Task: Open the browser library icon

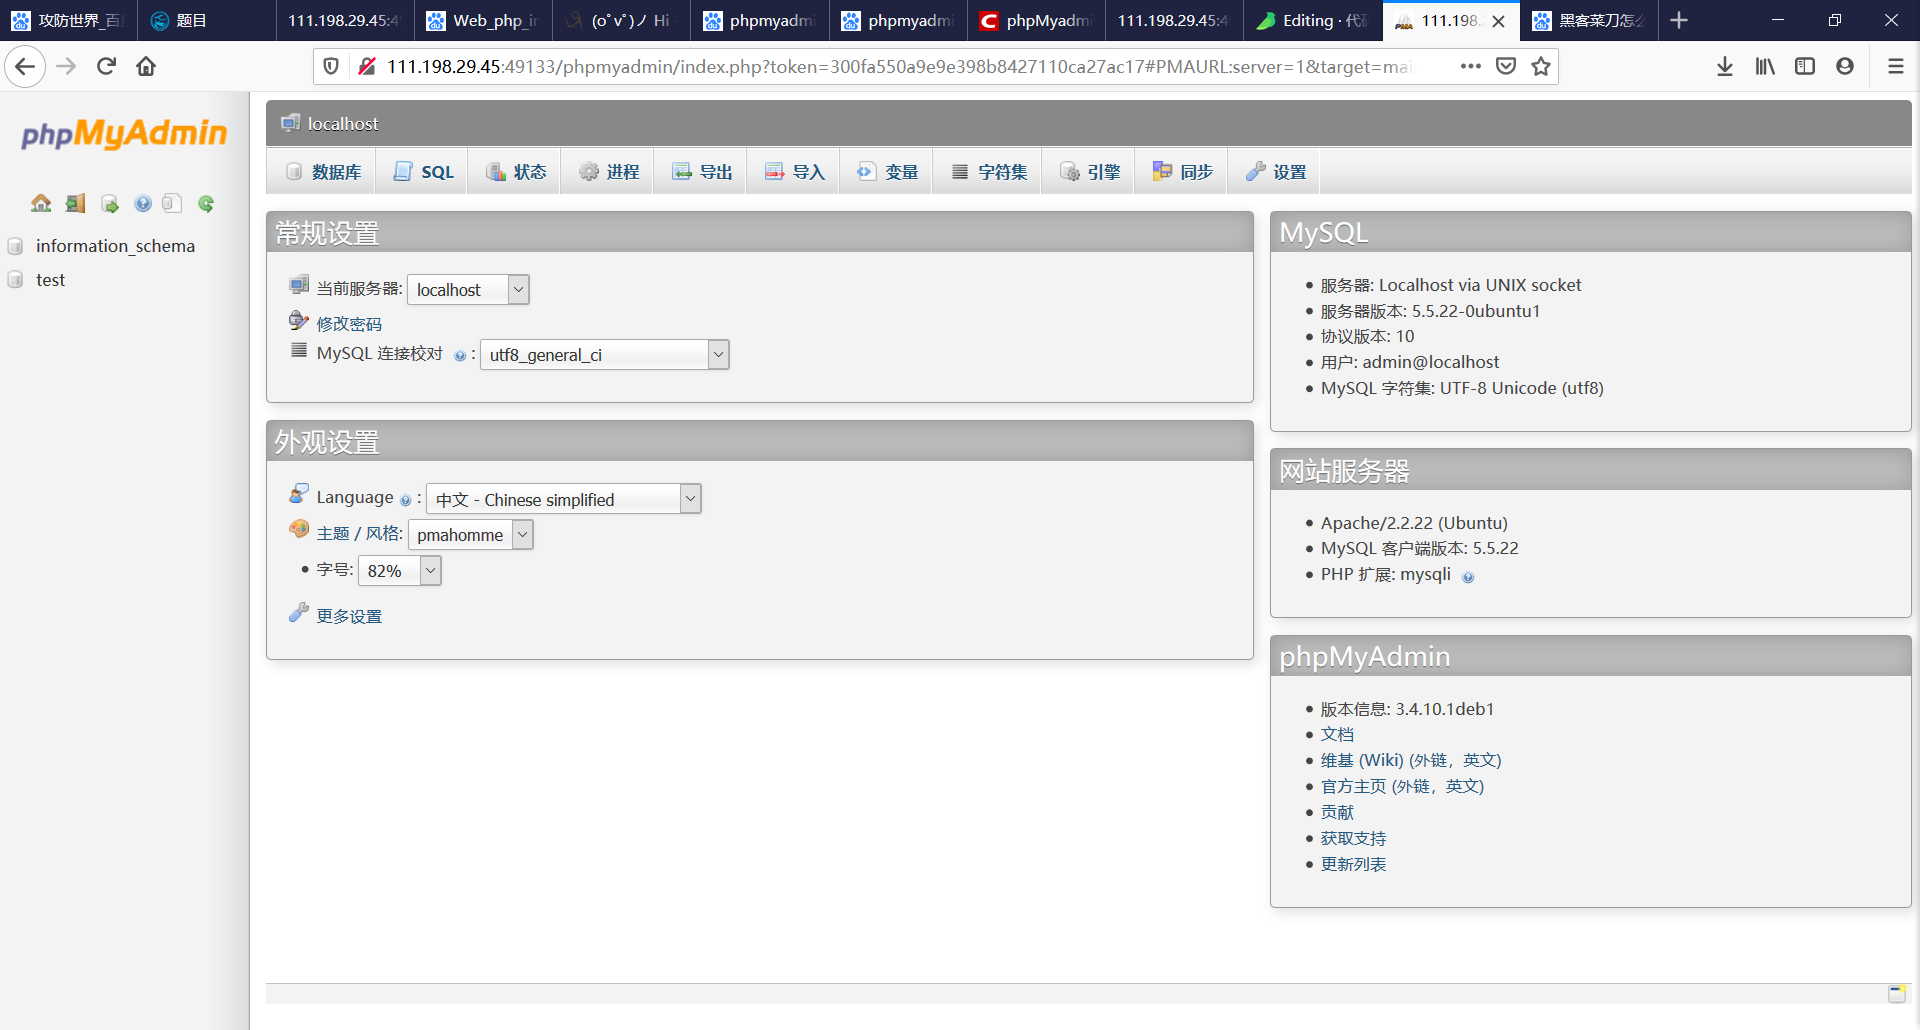Action: coord(1765,67)
